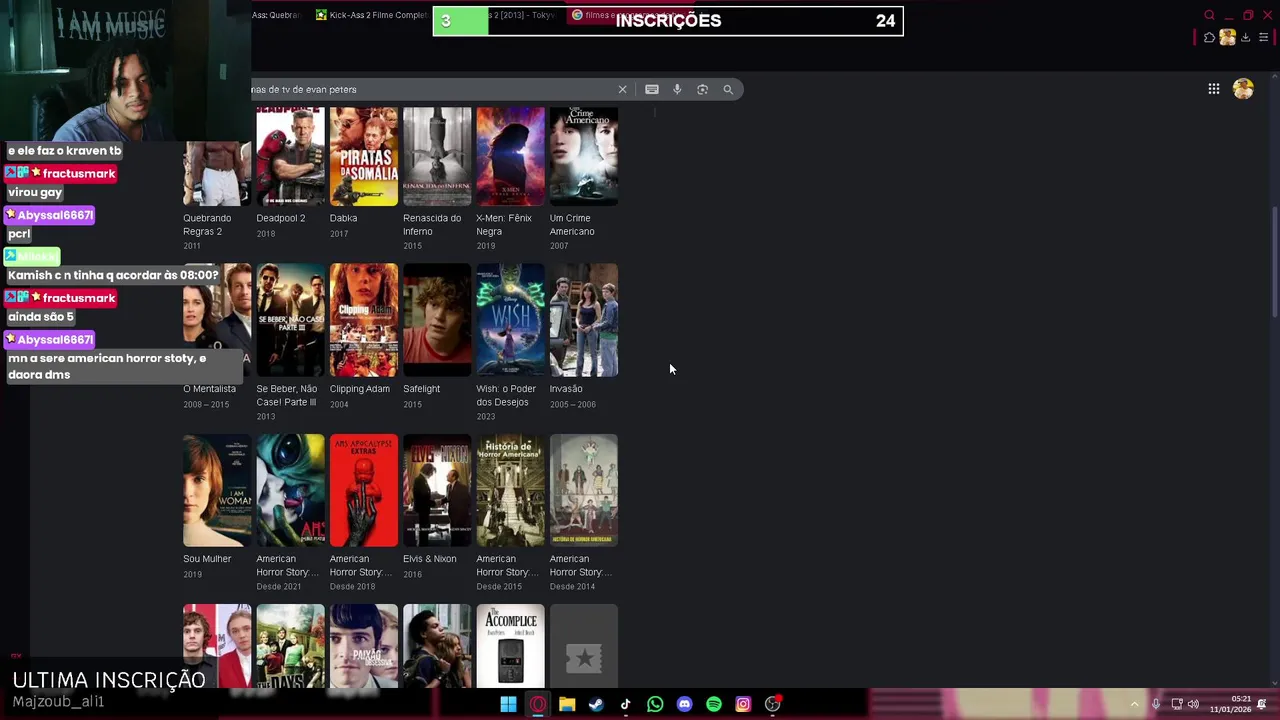This screenshot has width=1280, height=720.
Task: Open the Wish: o Poder dos Desejos poster
Action: point(510,320)
